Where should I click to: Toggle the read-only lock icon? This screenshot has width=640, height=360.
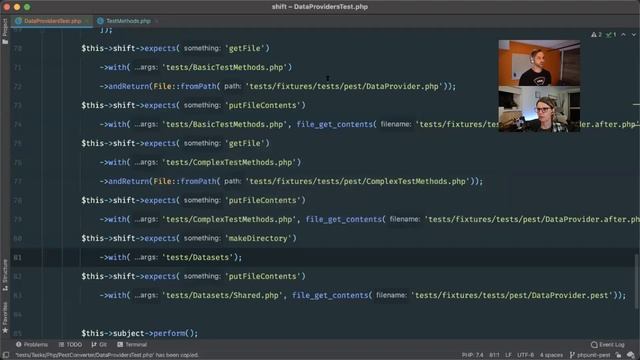click(x=619, y=355)
